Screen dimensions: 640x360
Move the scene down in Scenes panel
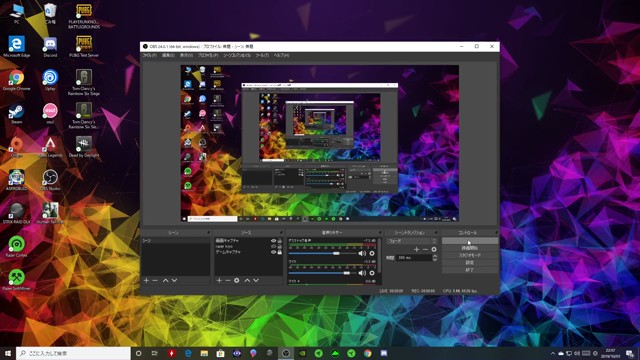pyautogui.click(x=174, y=280)
